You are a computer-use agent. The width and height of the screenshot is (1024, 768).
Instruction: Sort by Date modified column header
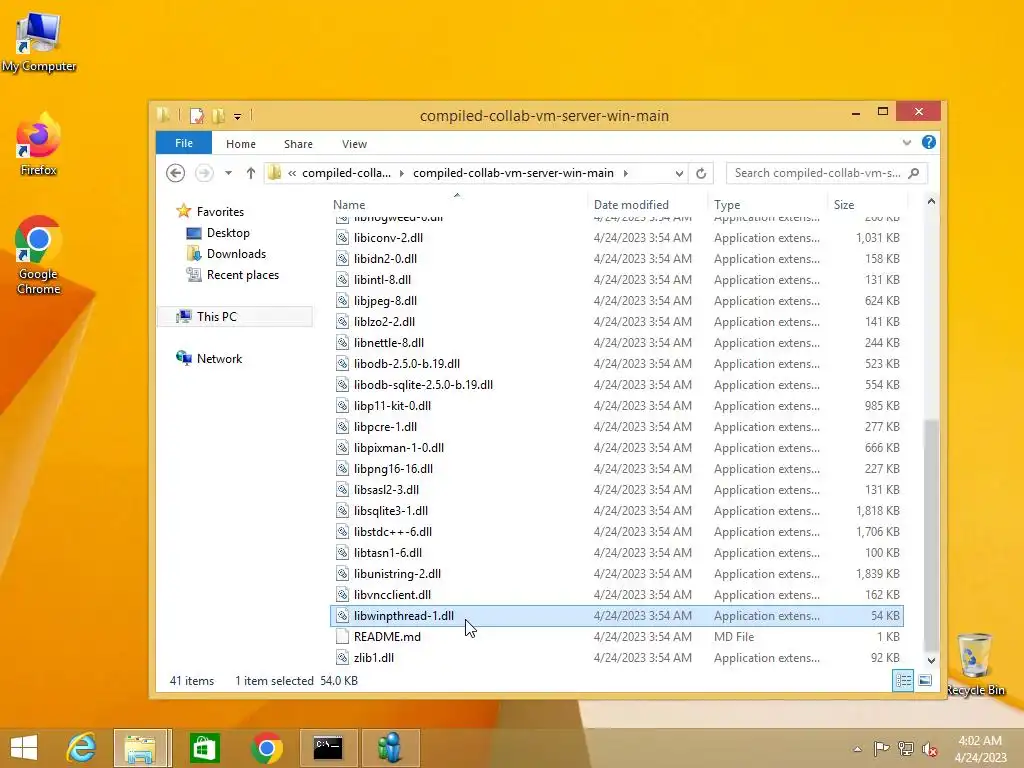(647, 204)
